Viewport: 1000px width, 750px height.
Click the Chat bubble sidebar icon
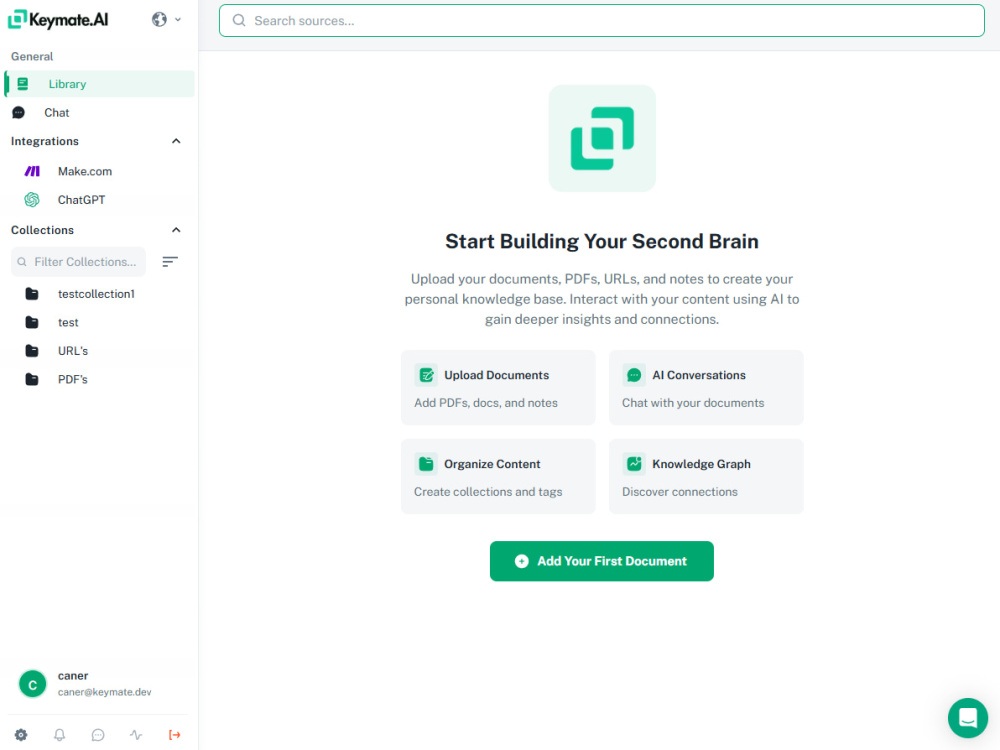(x=18, y=113)
